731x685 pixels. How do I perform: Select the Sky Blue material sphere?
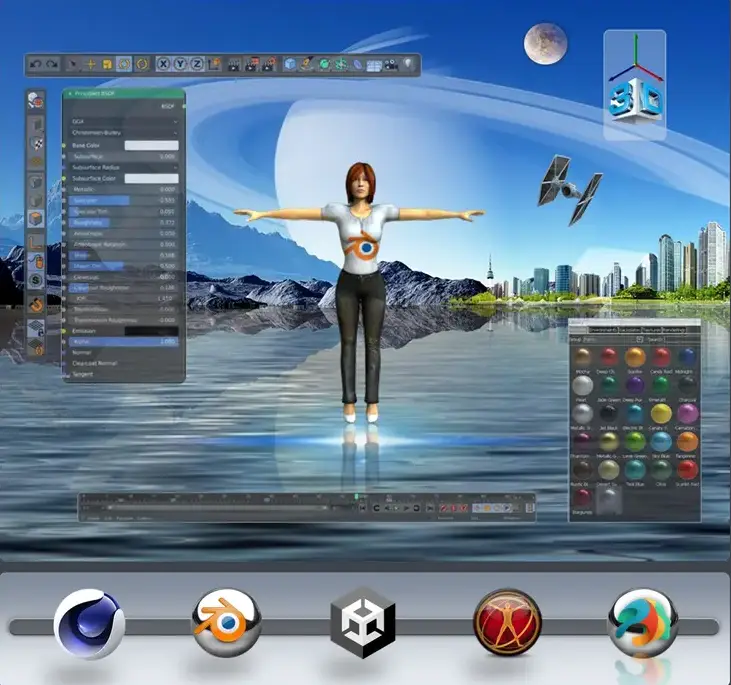coord(661,442)
